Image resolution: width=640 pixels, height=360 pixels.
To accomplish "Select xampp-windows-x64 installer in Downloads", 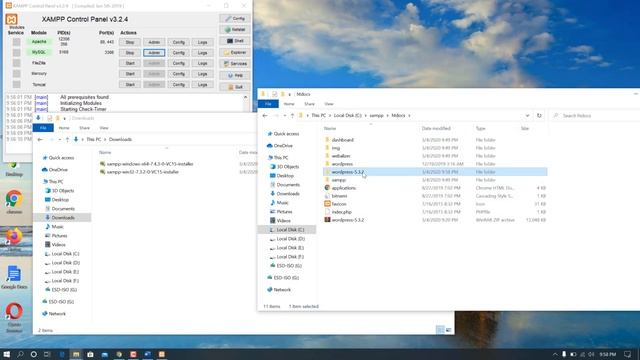I will pyautogui.click(x=150, y=164).
